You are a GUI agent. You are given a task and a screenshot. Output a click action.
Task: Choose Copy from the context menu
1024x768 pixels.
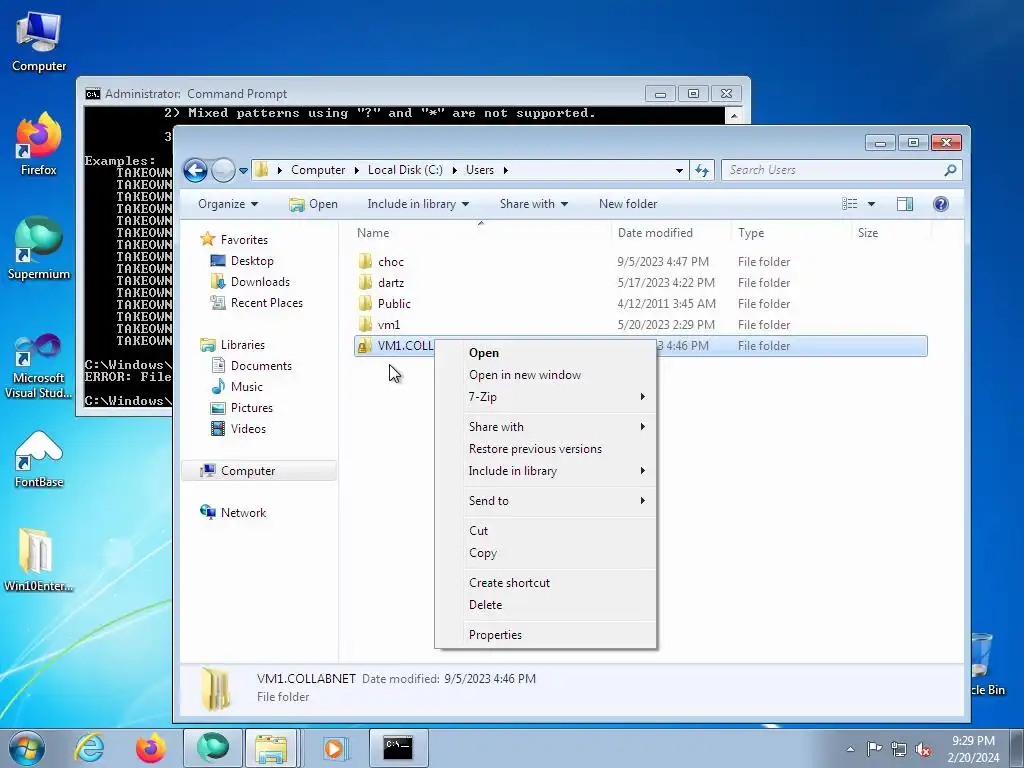(545, 553)
